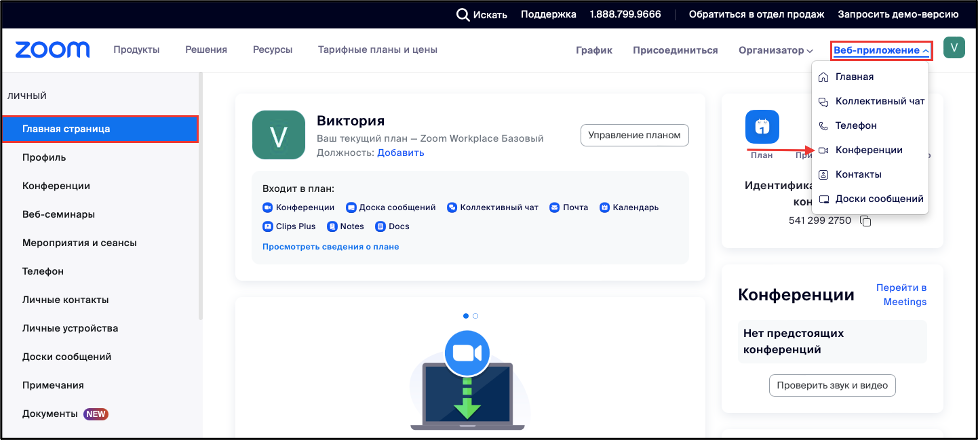
Task: Click the Zoom logo
Action: pyautogui.click(x=52, y=50)
